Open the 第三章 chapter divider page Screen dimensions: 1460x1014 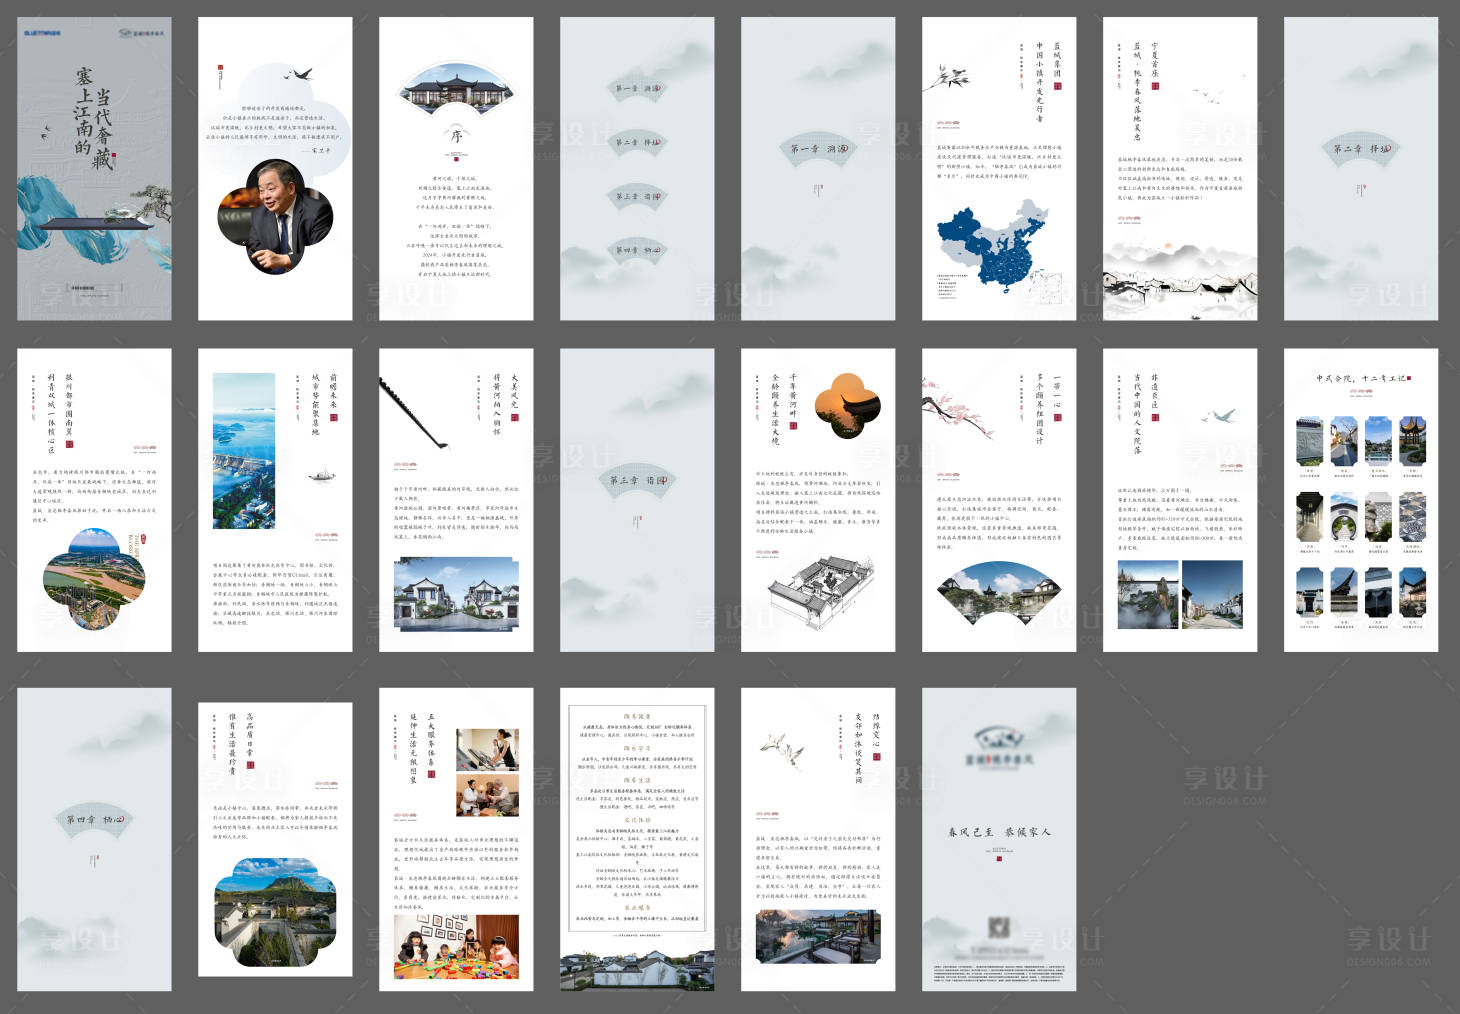pyautogui.click(x=637, y=500)
